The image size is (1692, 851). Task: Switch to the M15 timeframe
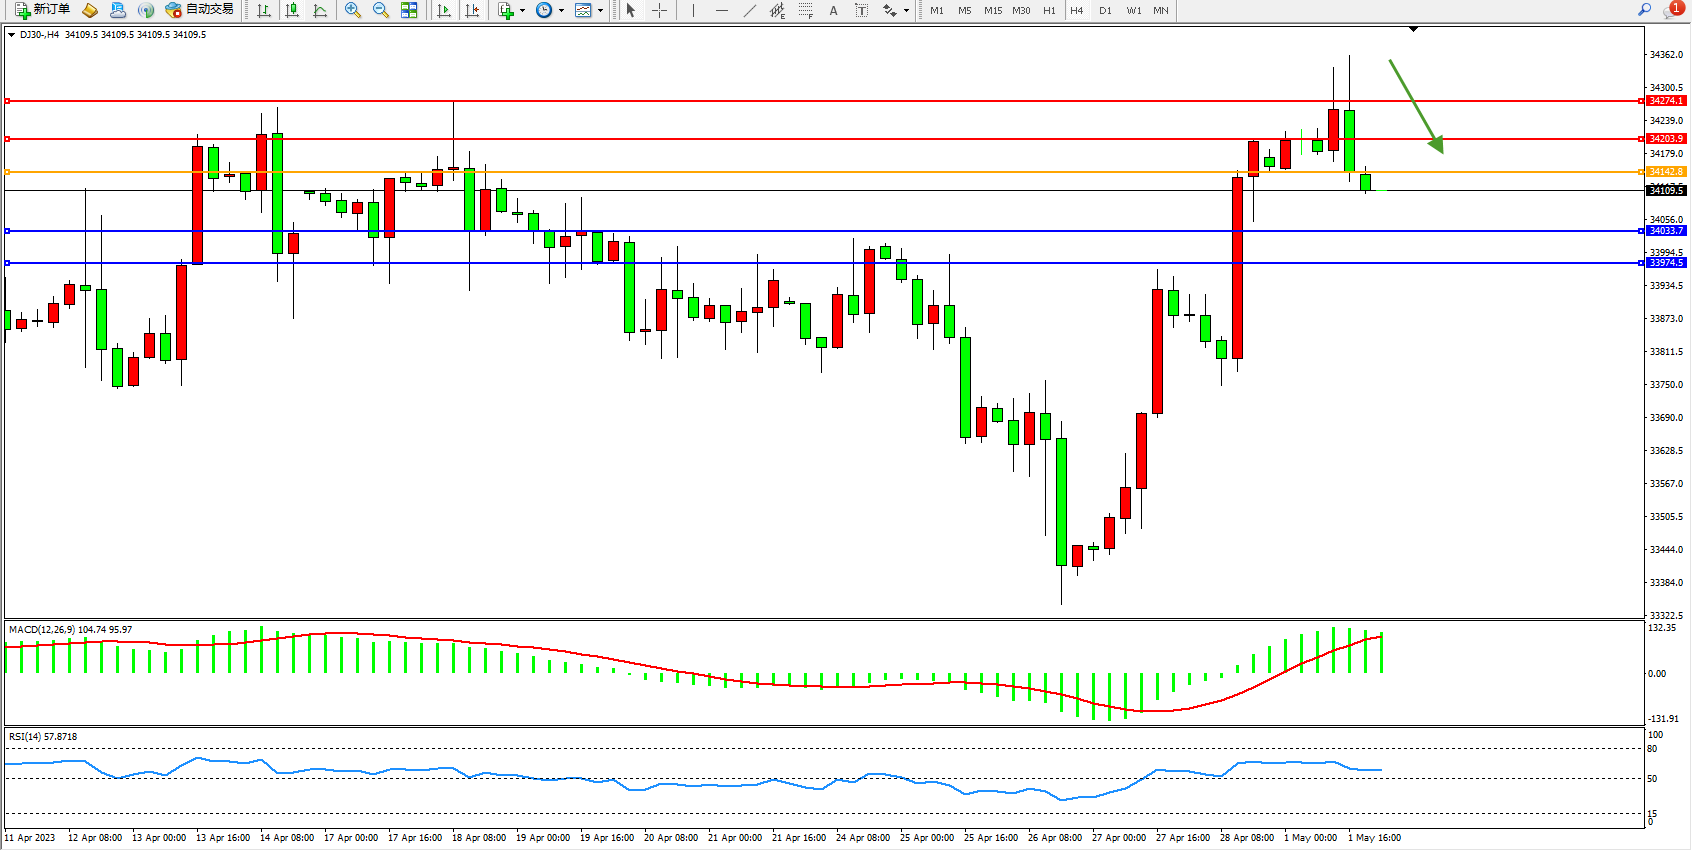[x=992, y=10]
